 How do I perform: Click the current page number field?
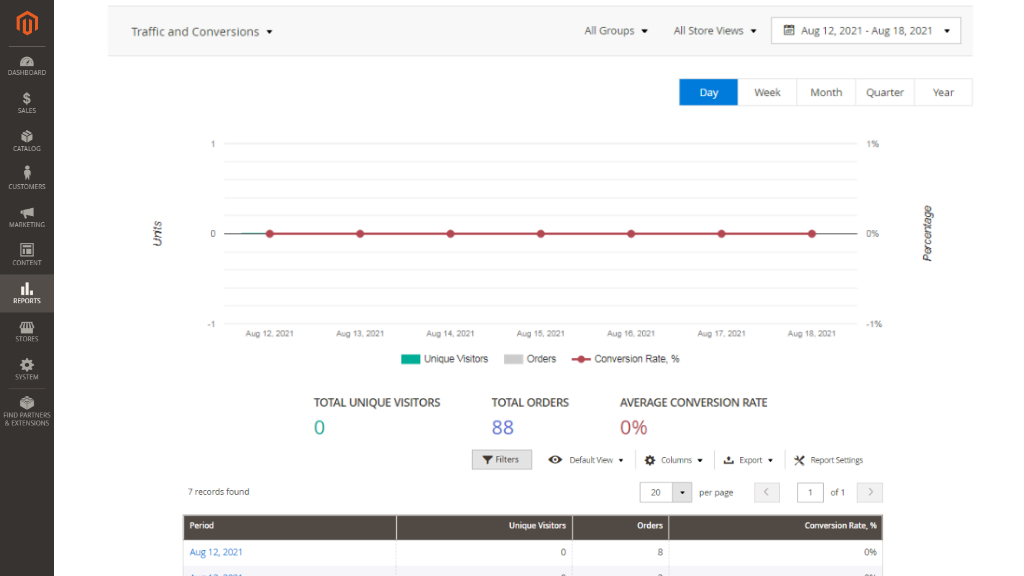click(x=810, y=492)
